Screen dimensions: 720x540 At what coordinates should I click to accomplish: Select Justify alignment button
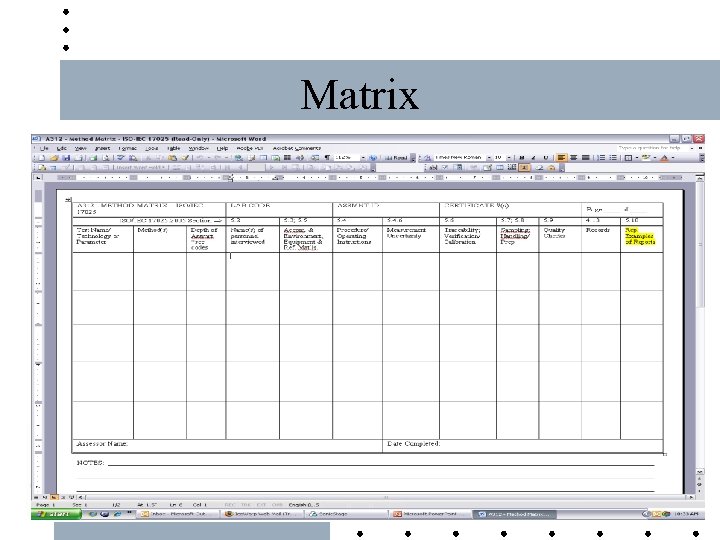pyautogui.click(x=586, y=158)
